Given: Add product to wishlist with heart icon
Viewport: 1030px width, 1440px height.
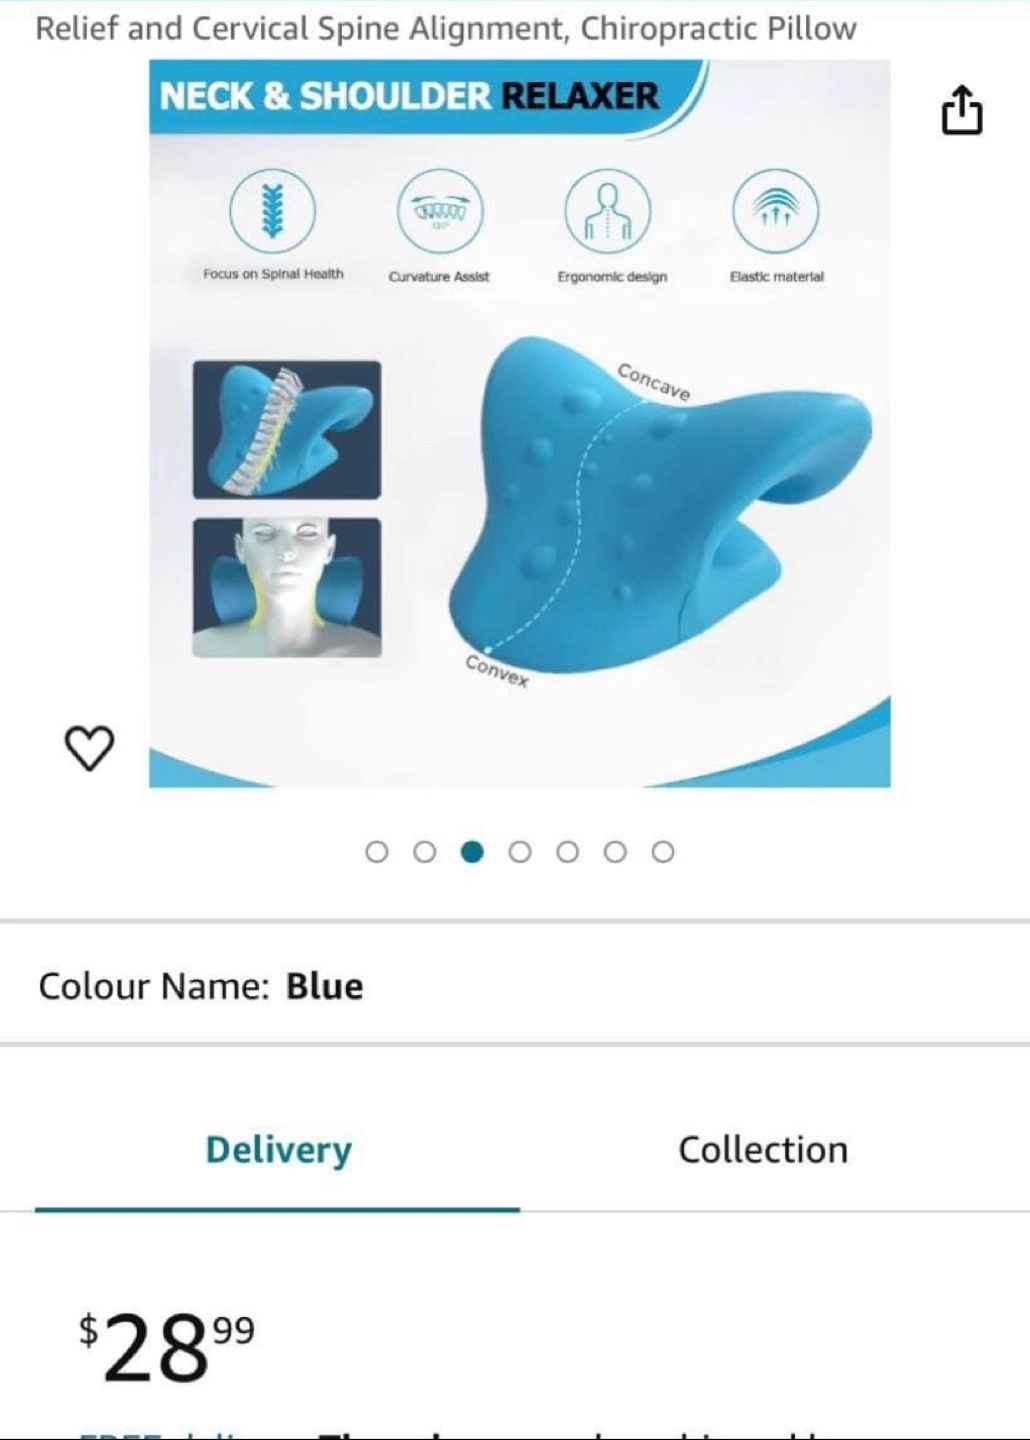Looking at the screenshot, I should [x=89, y=748].
